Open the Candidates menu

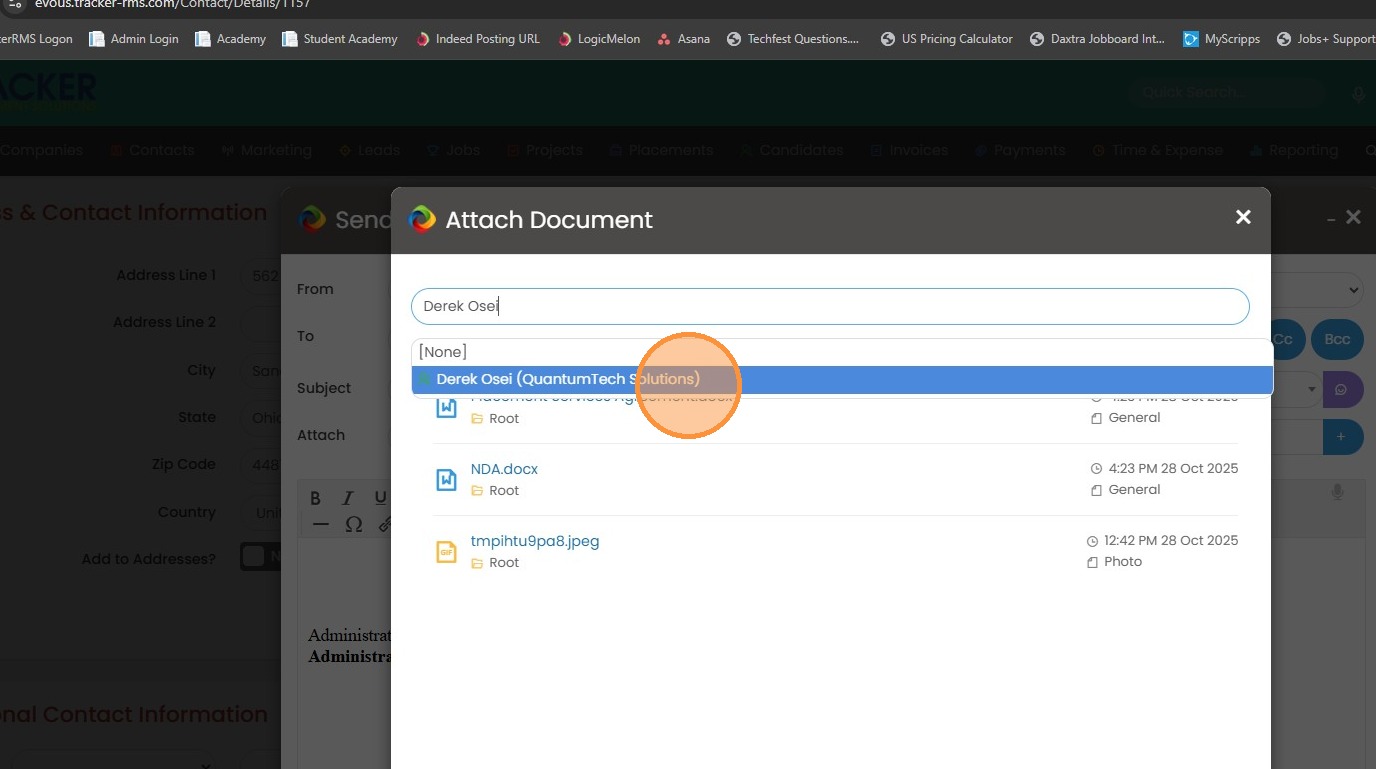coord(792,151)
